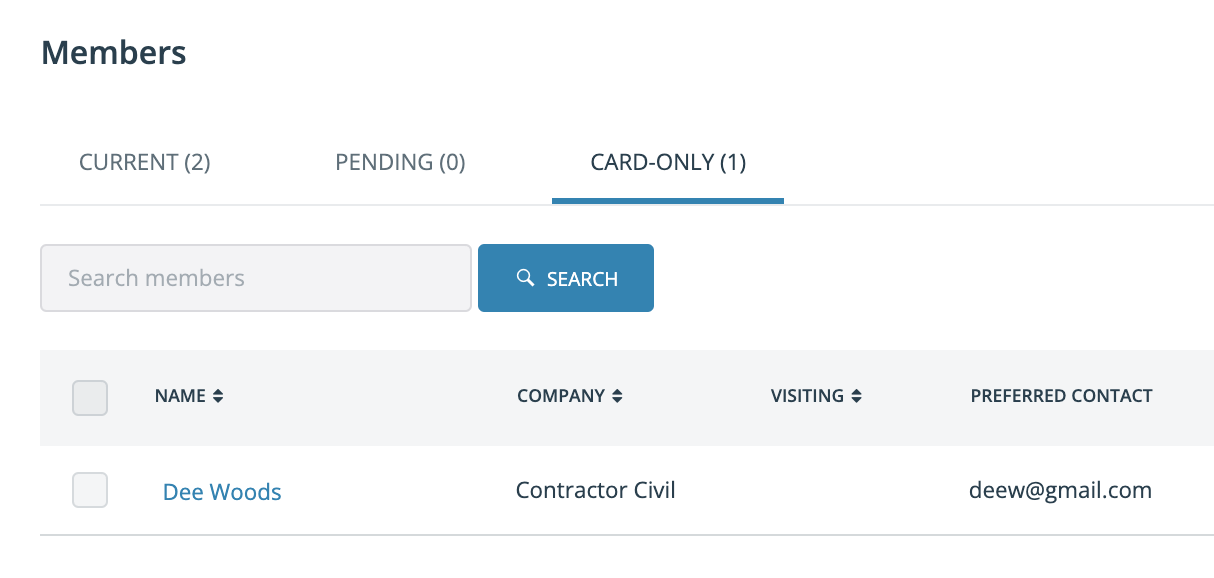Focus the Search members input field
This screenshot has height=578, width=1214.
[x=256, y=278]
